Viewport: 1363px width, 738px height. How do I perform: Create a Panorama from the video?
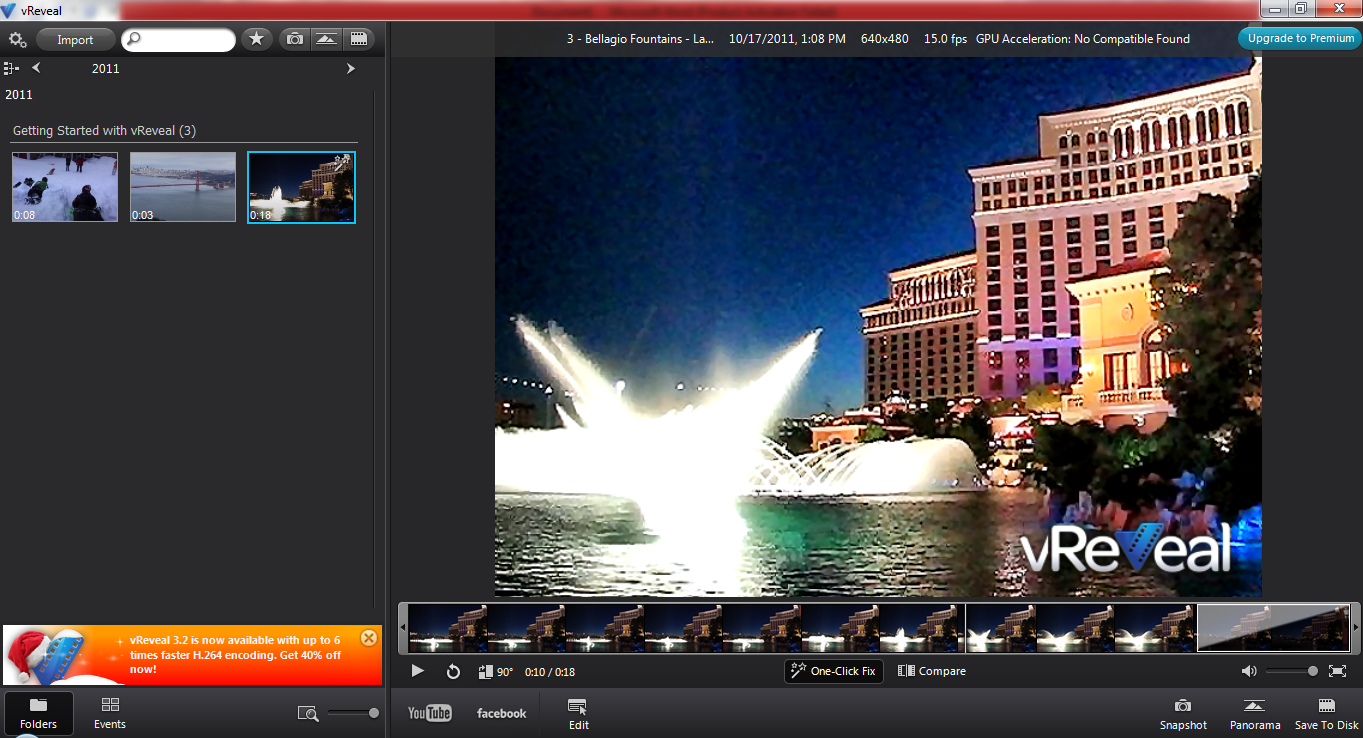pos(1255,714)
